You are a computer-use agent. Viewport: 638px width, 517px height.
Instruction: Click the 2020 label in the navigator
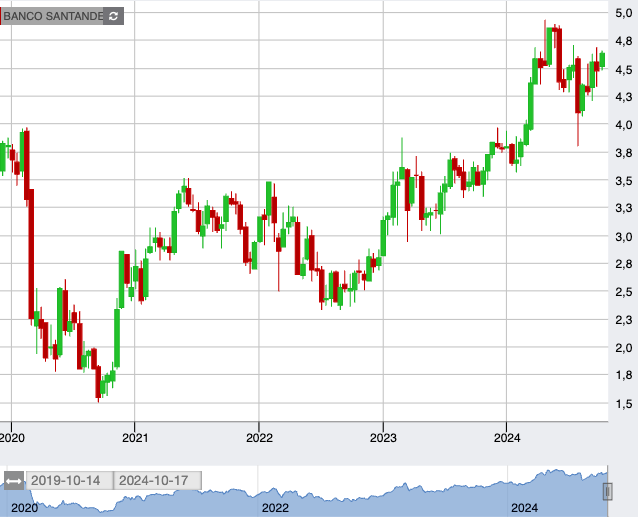click(24, 508)
